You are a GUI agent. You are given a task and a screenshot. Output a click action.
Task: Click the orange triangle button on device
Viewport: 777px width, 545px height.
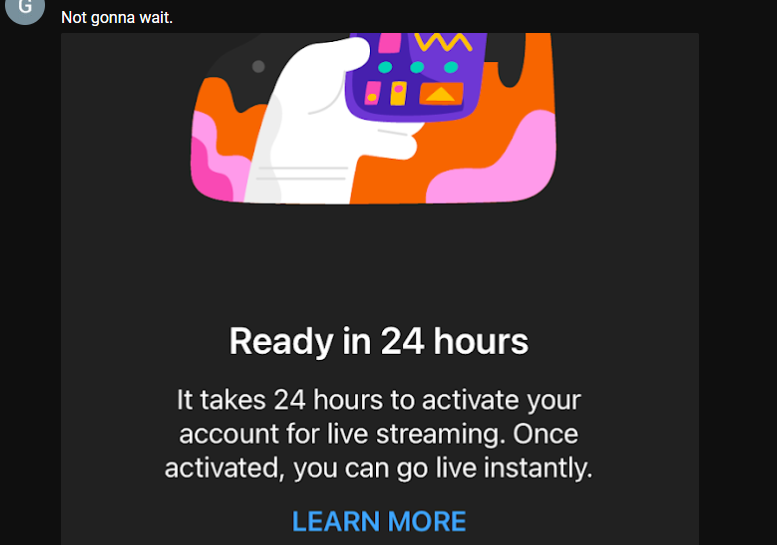[441, 94]
